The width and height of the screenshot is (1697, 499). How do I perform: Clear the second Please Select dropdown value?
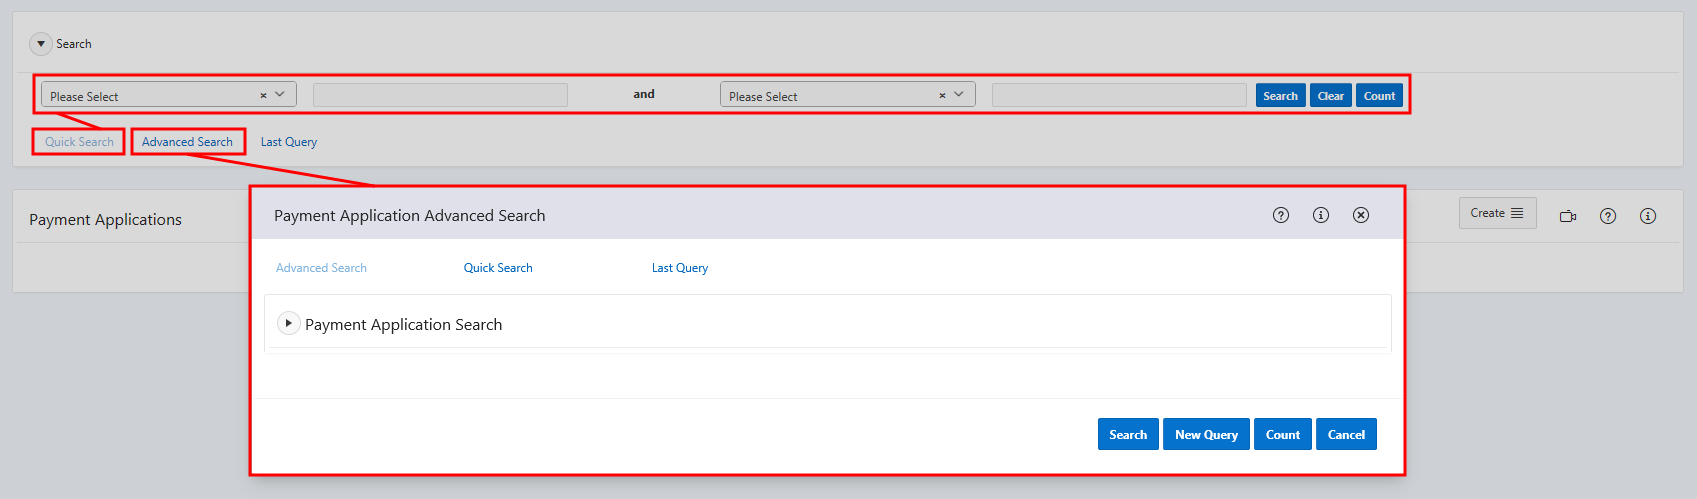[942, 96]
